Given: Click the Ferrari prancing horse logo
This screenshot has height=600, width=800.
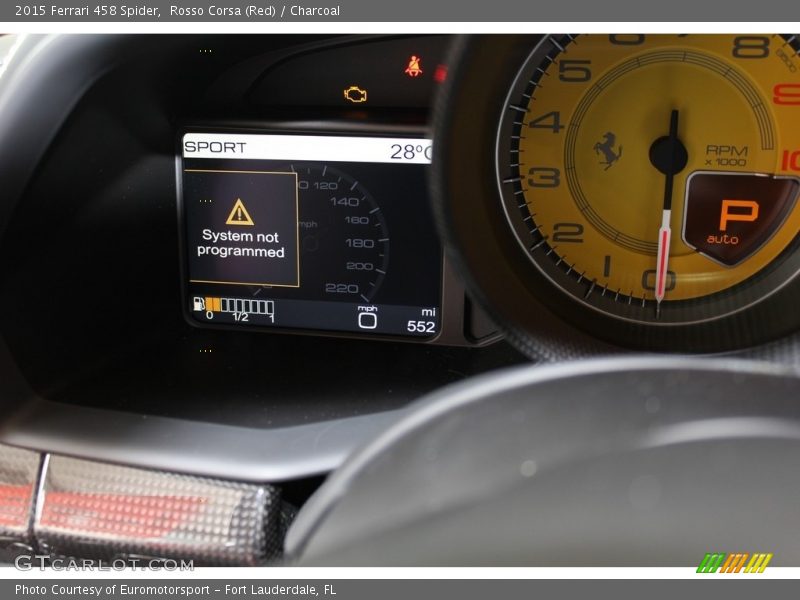Looking at the screenshot, I should click(x=607, y=150).
